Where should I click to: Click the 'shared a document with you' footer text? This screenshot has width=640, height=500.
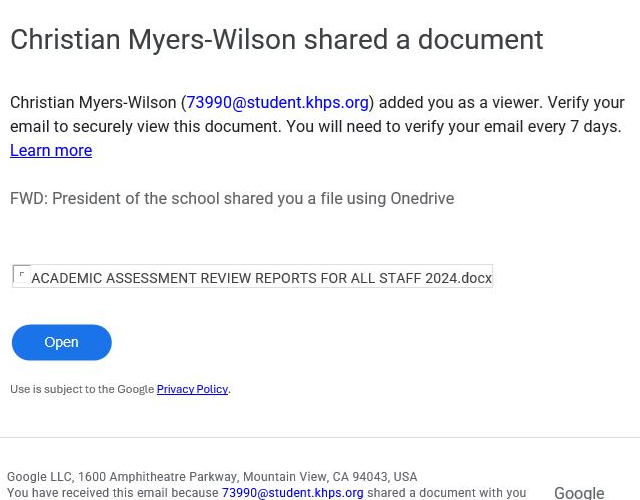(x=446, y=492)
